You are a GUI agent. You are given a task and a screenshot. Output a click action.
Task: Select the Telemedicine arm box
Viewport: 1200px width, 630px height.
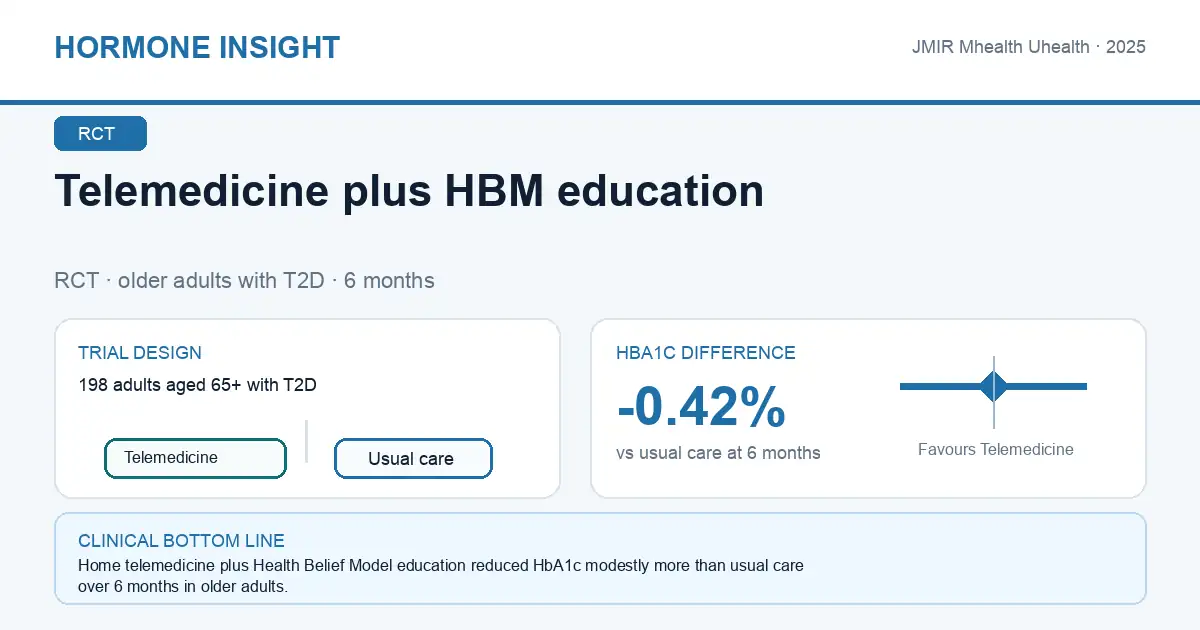(195, 458)
